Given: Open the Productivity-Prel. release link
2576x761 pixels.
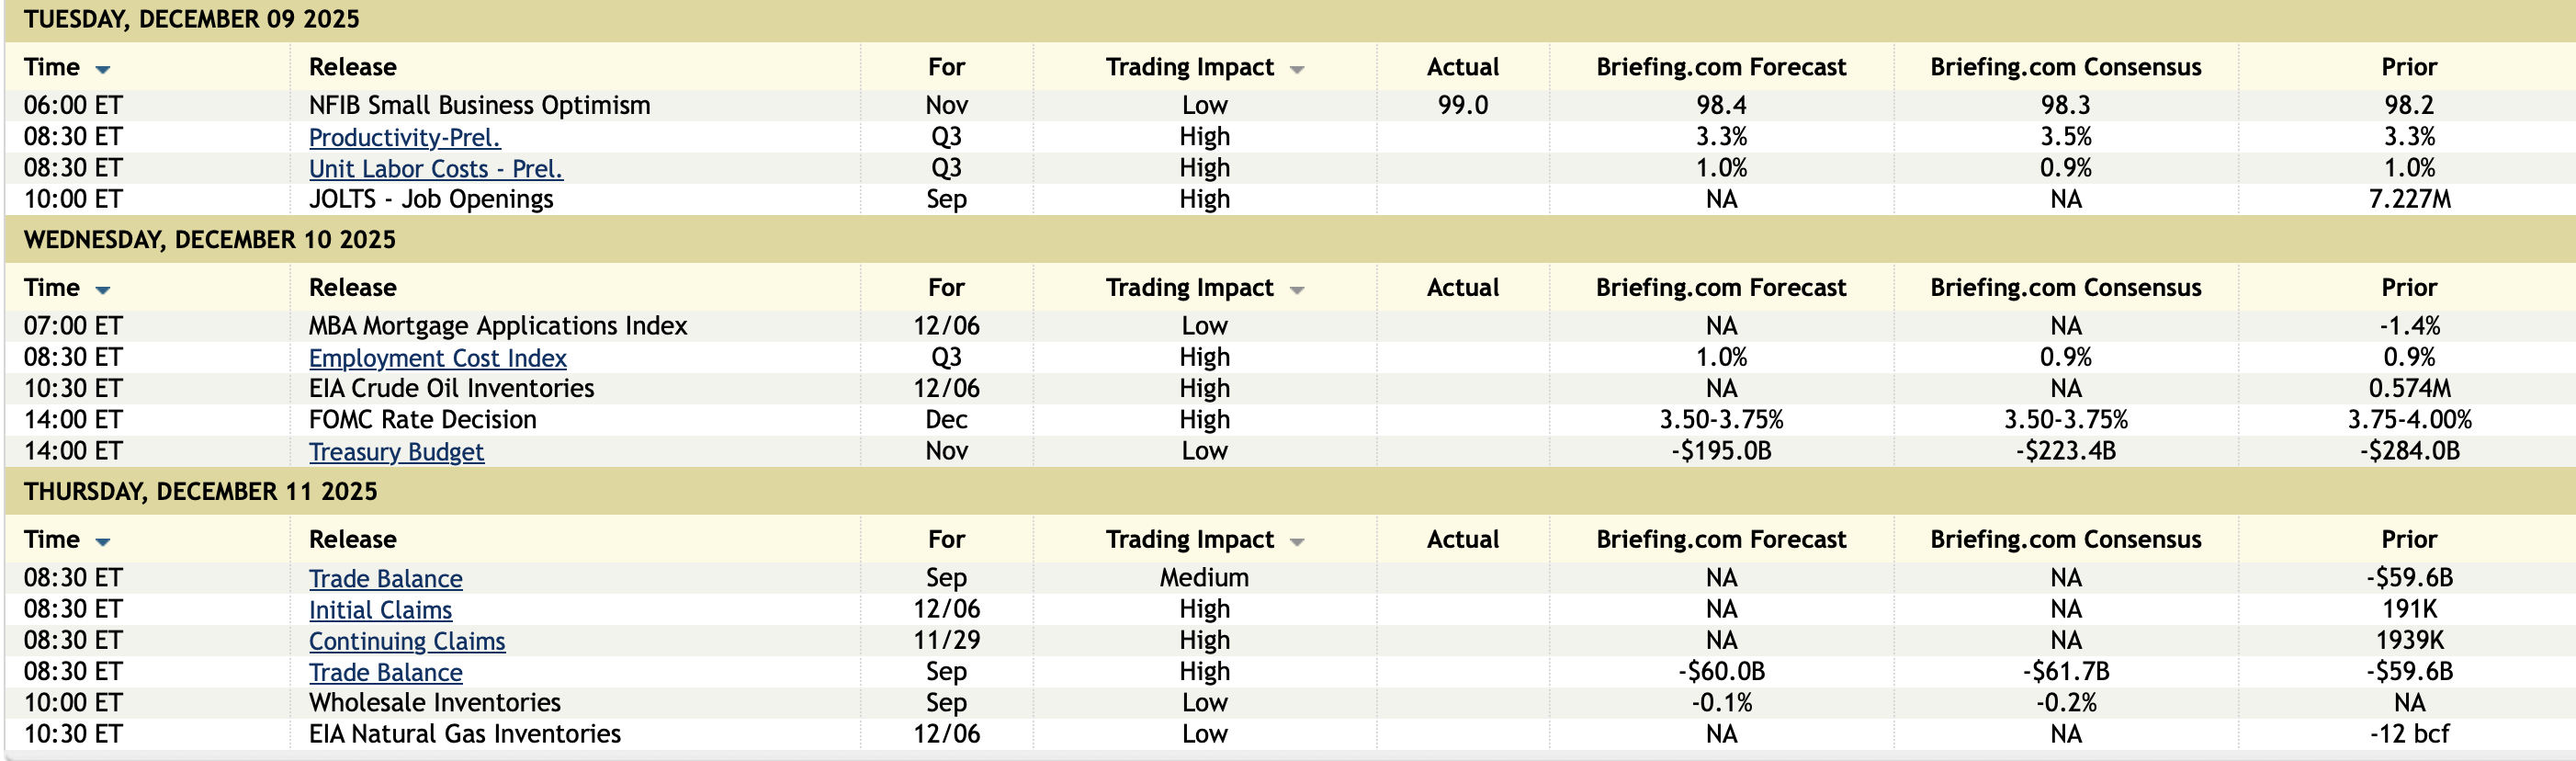Looking at the screenshot, I should pos(404,137).
